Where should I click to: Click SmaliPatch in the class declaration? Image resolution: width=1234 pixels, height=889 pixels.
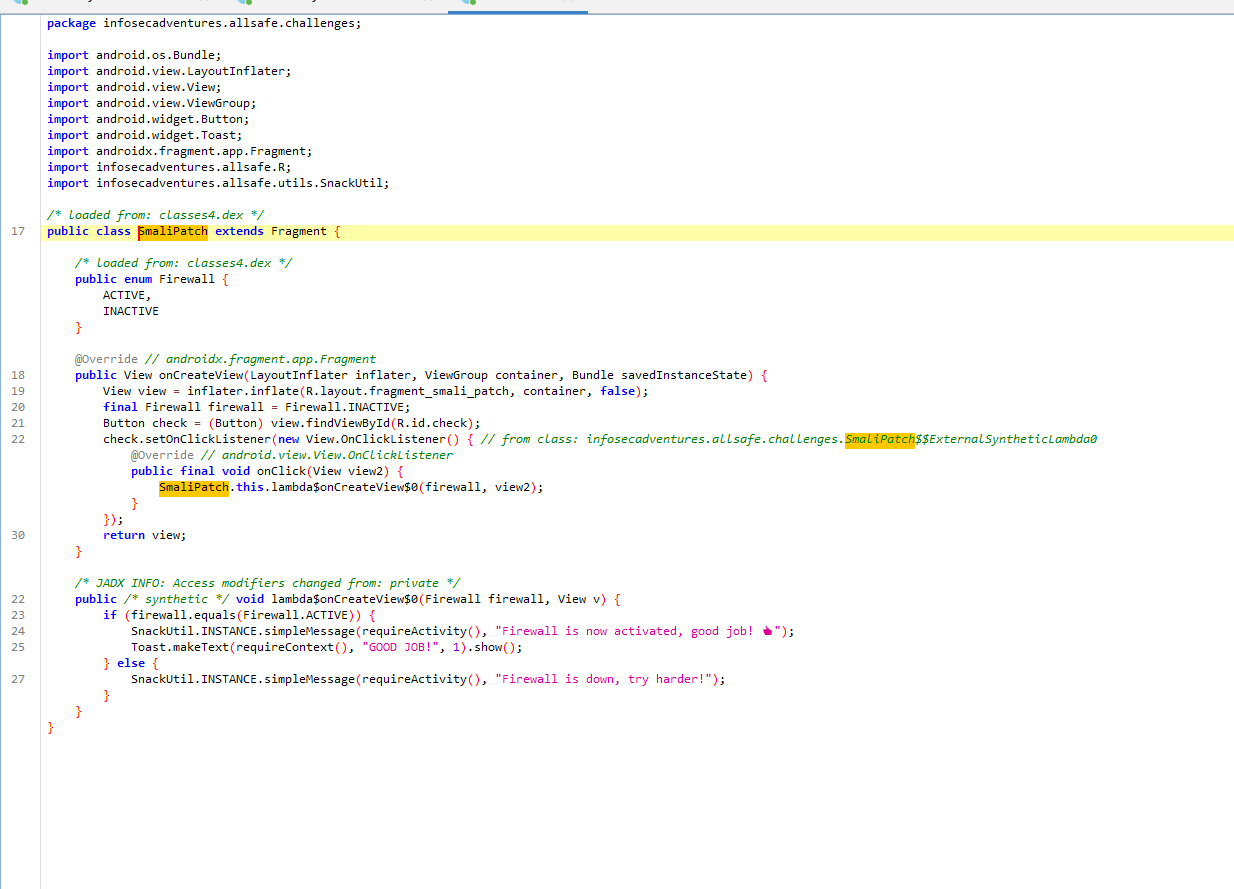[173, 231]
